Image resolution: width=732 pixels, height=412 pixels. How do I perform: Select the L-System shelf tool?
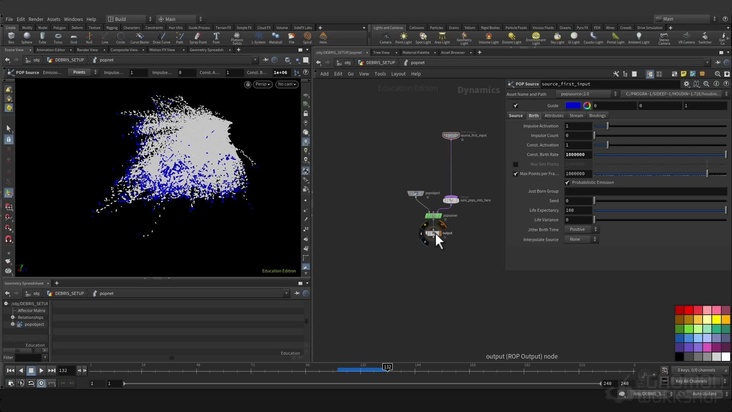(259, 37)
